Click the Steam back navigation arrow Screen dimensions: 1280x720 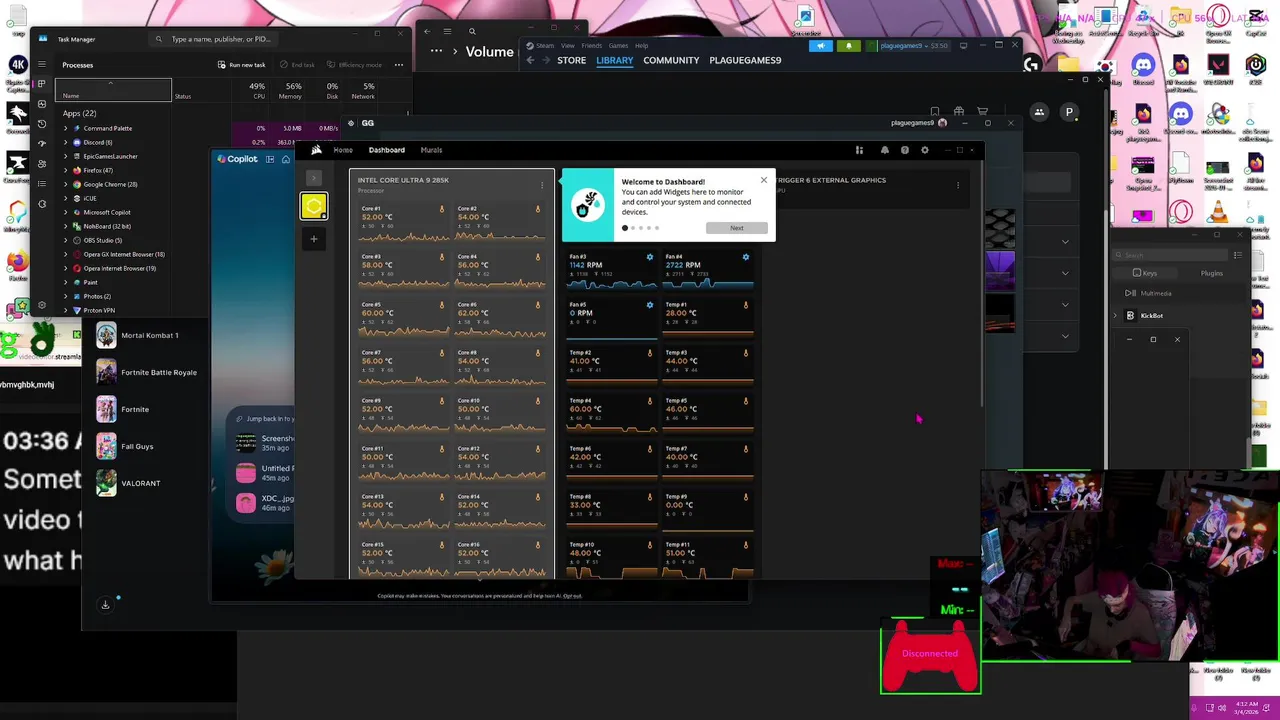530,60
